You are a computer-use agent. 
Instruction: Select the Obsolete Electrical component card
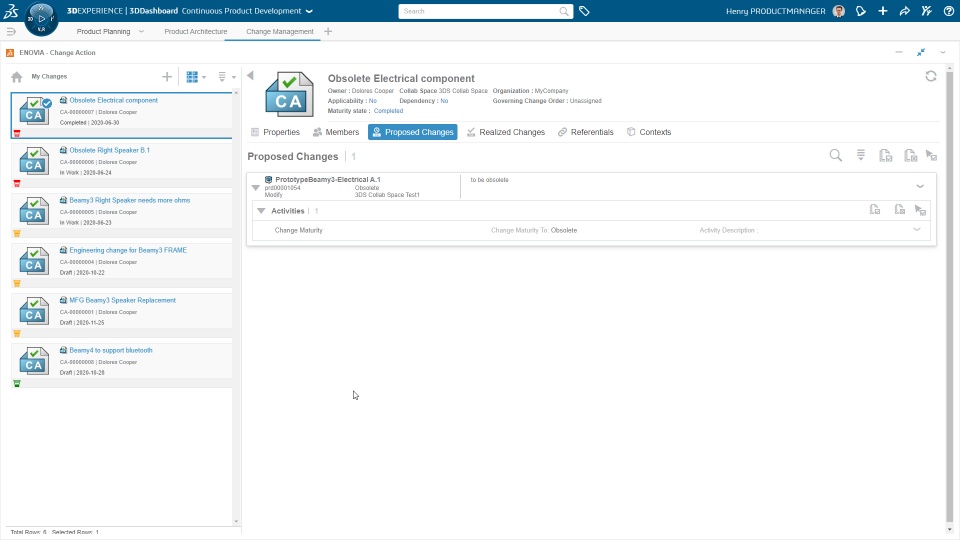coord(121,116)
